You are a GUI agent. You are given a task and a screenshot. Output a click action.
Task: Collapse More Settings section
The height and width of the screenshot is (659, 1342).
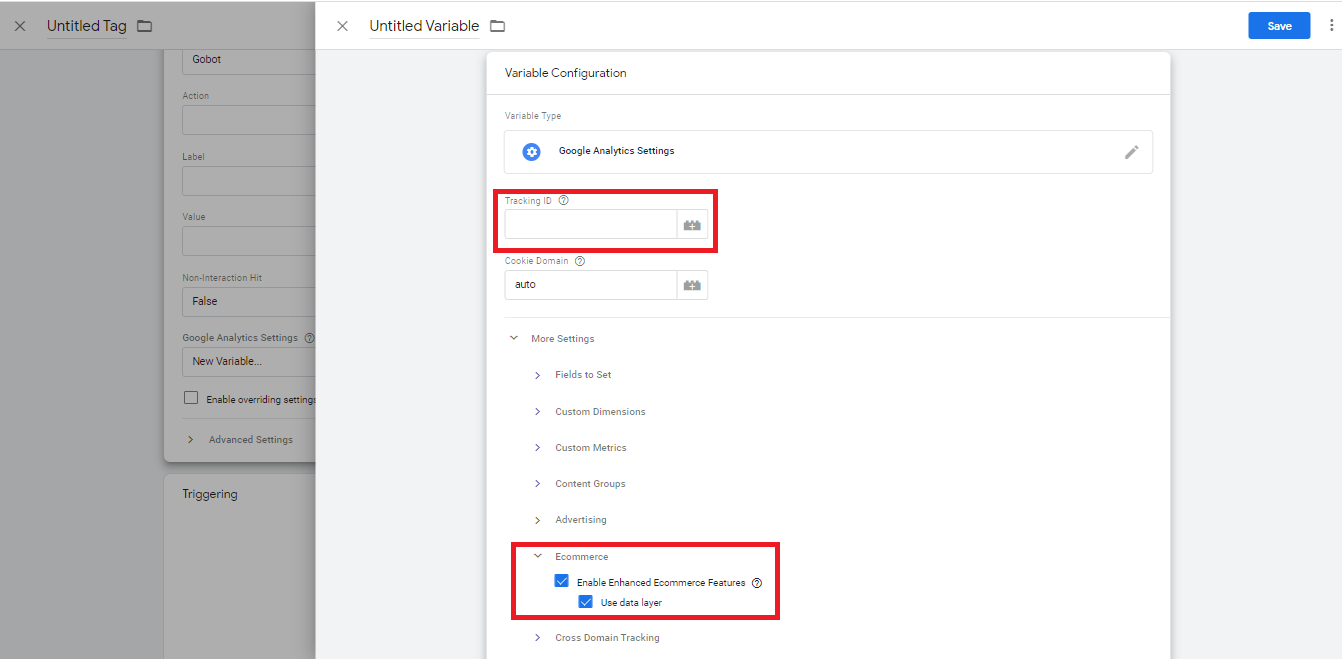(x=514, y=339)
